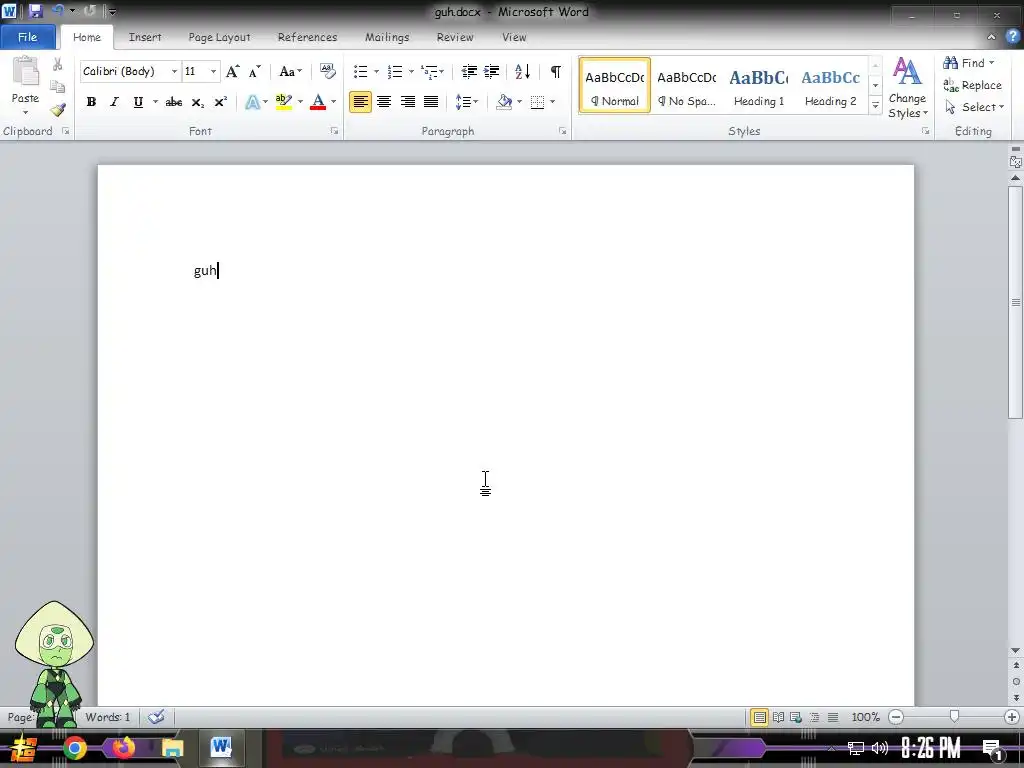Viewport: 1024px width, 768px height.
Task: Toggle show paragraph marks (¶)
Action: click(x=556, y=71)
